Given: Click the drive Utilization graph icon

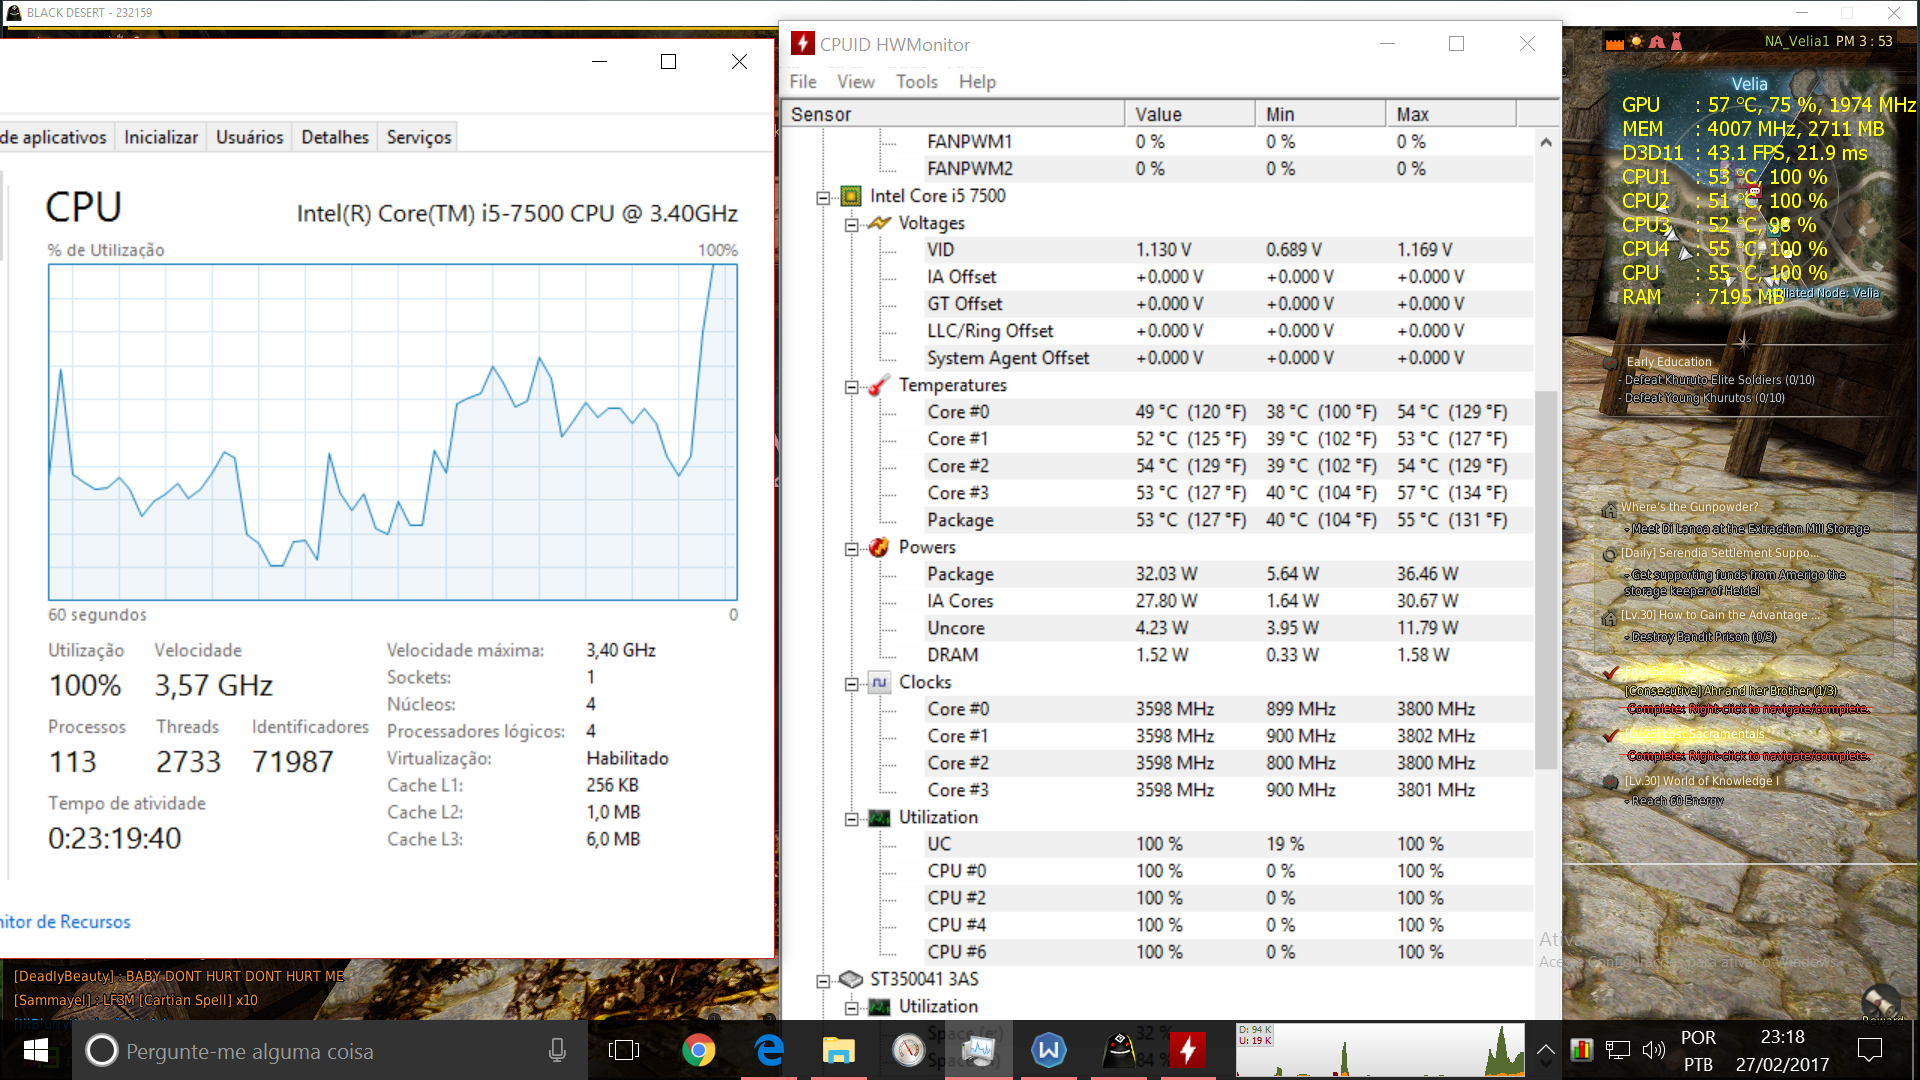Looking at the screenshot, I should 879,1006.
